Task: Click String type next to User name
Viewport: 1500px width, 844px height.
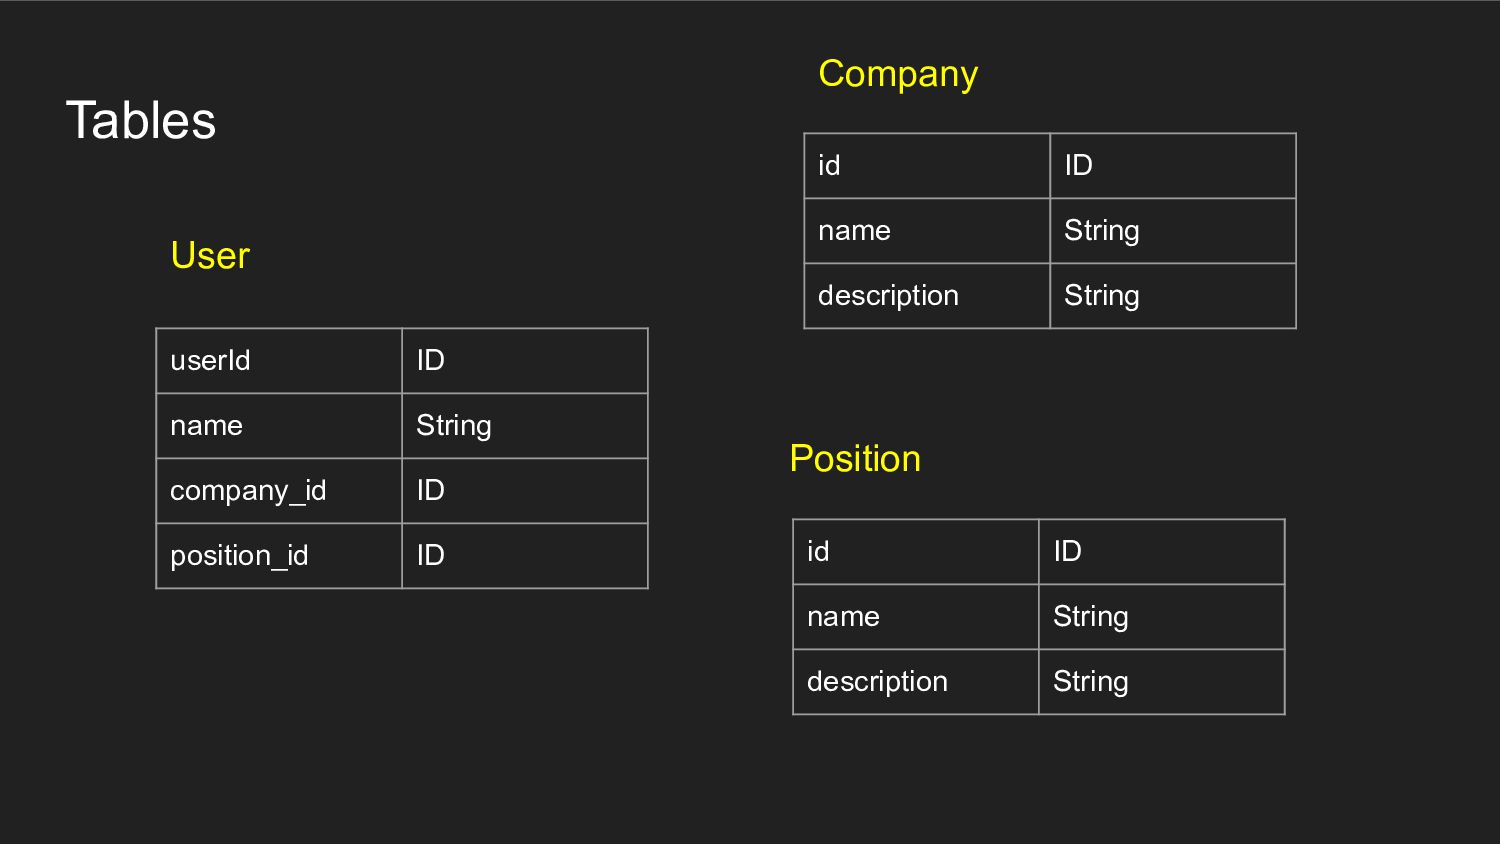Action: [x=454, y=426]
